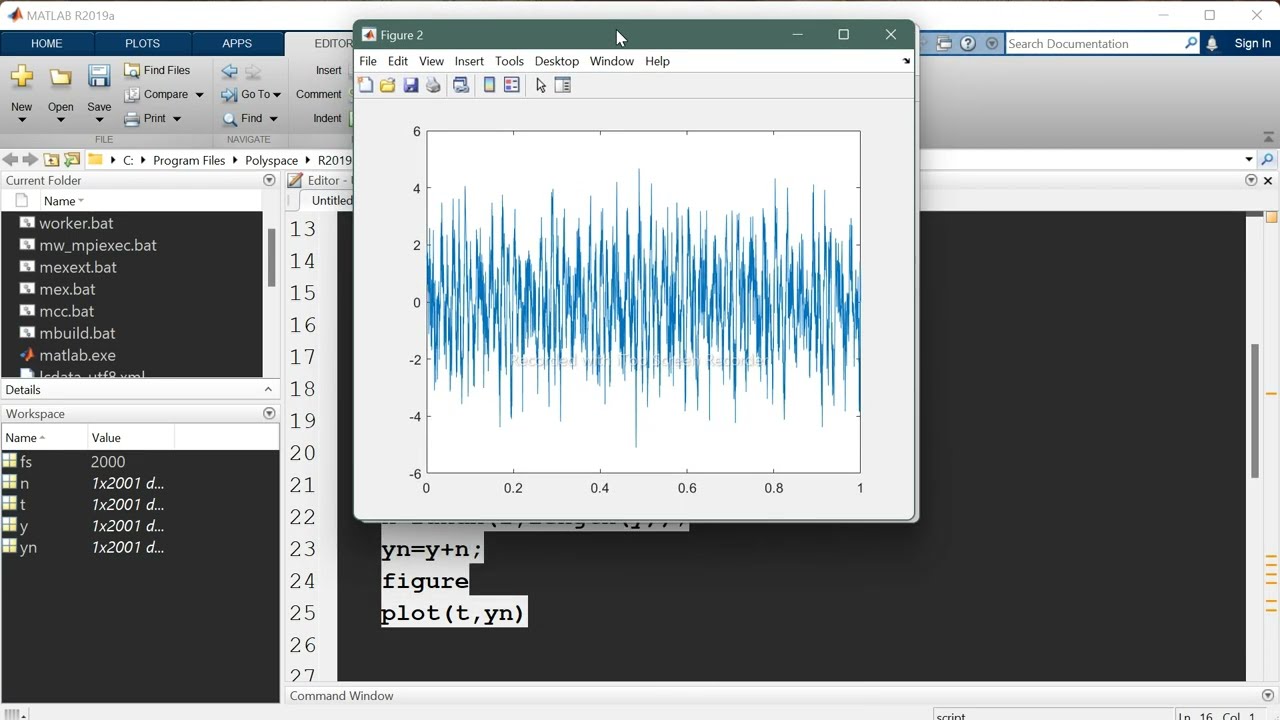Click New Figure icon in Figure 2 toolbar
The image size is (1280, 720).
click(366, 86)
